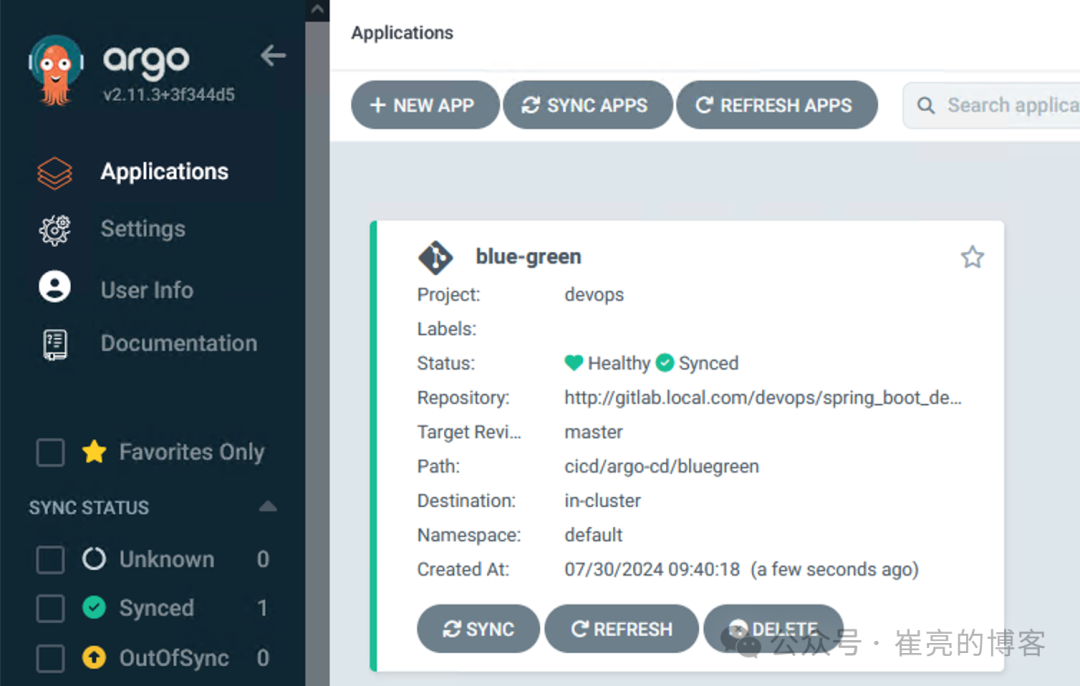The image size is (1080, 686).
Task: Click the User Info avatar icon
Action: [x=55, y=288]
